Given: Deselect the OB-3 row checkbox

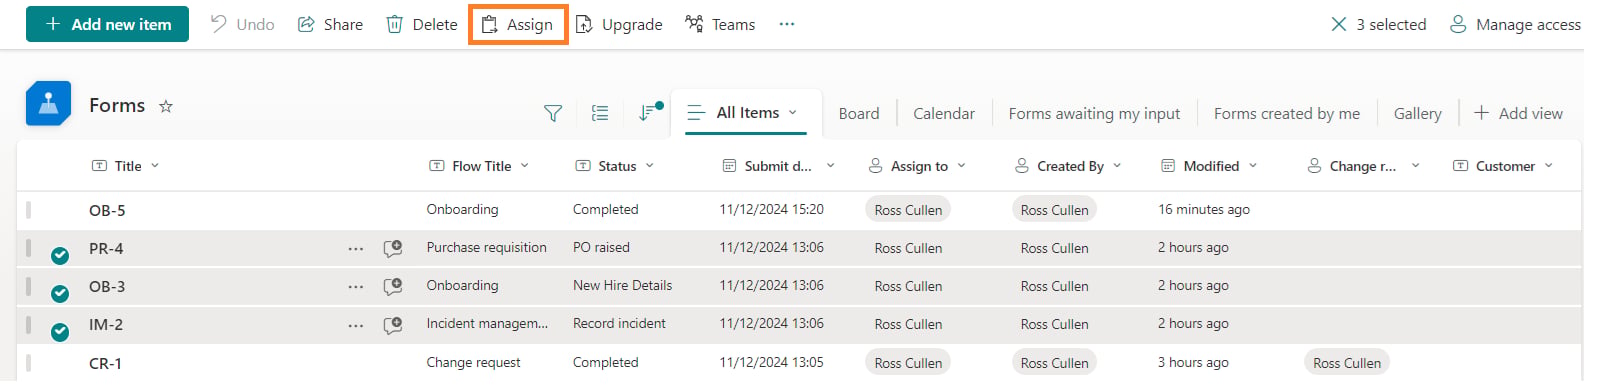Looking at the screenshot, I should [60, 294].
